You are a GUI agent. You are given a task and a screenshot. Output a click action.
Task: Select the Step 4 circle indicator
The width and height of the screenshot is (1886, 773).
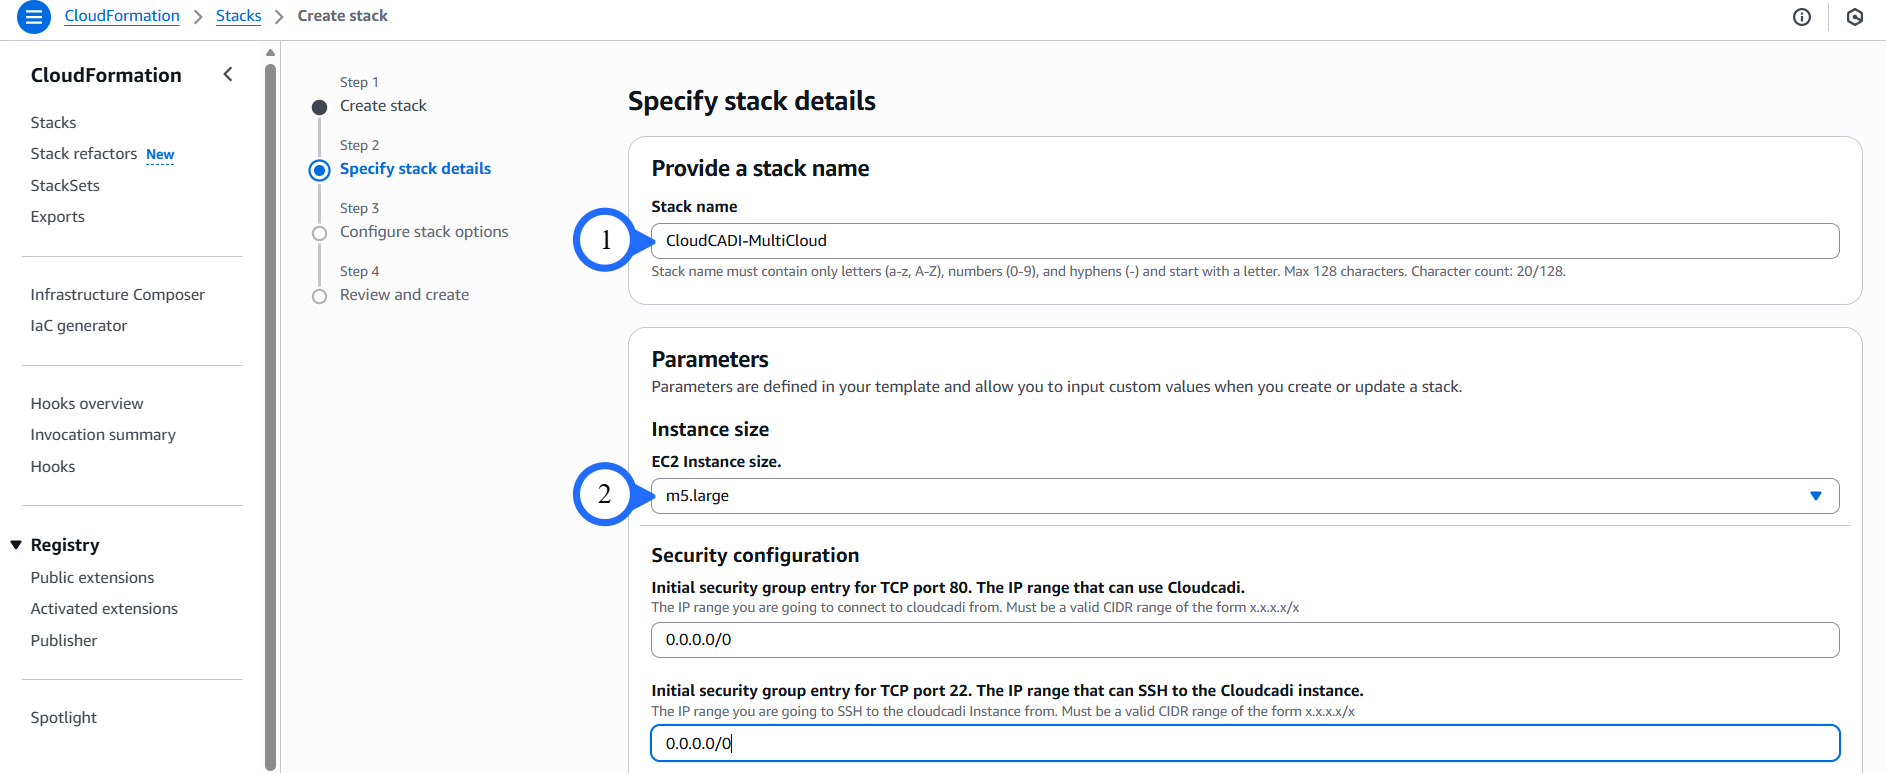click(319, 296)
